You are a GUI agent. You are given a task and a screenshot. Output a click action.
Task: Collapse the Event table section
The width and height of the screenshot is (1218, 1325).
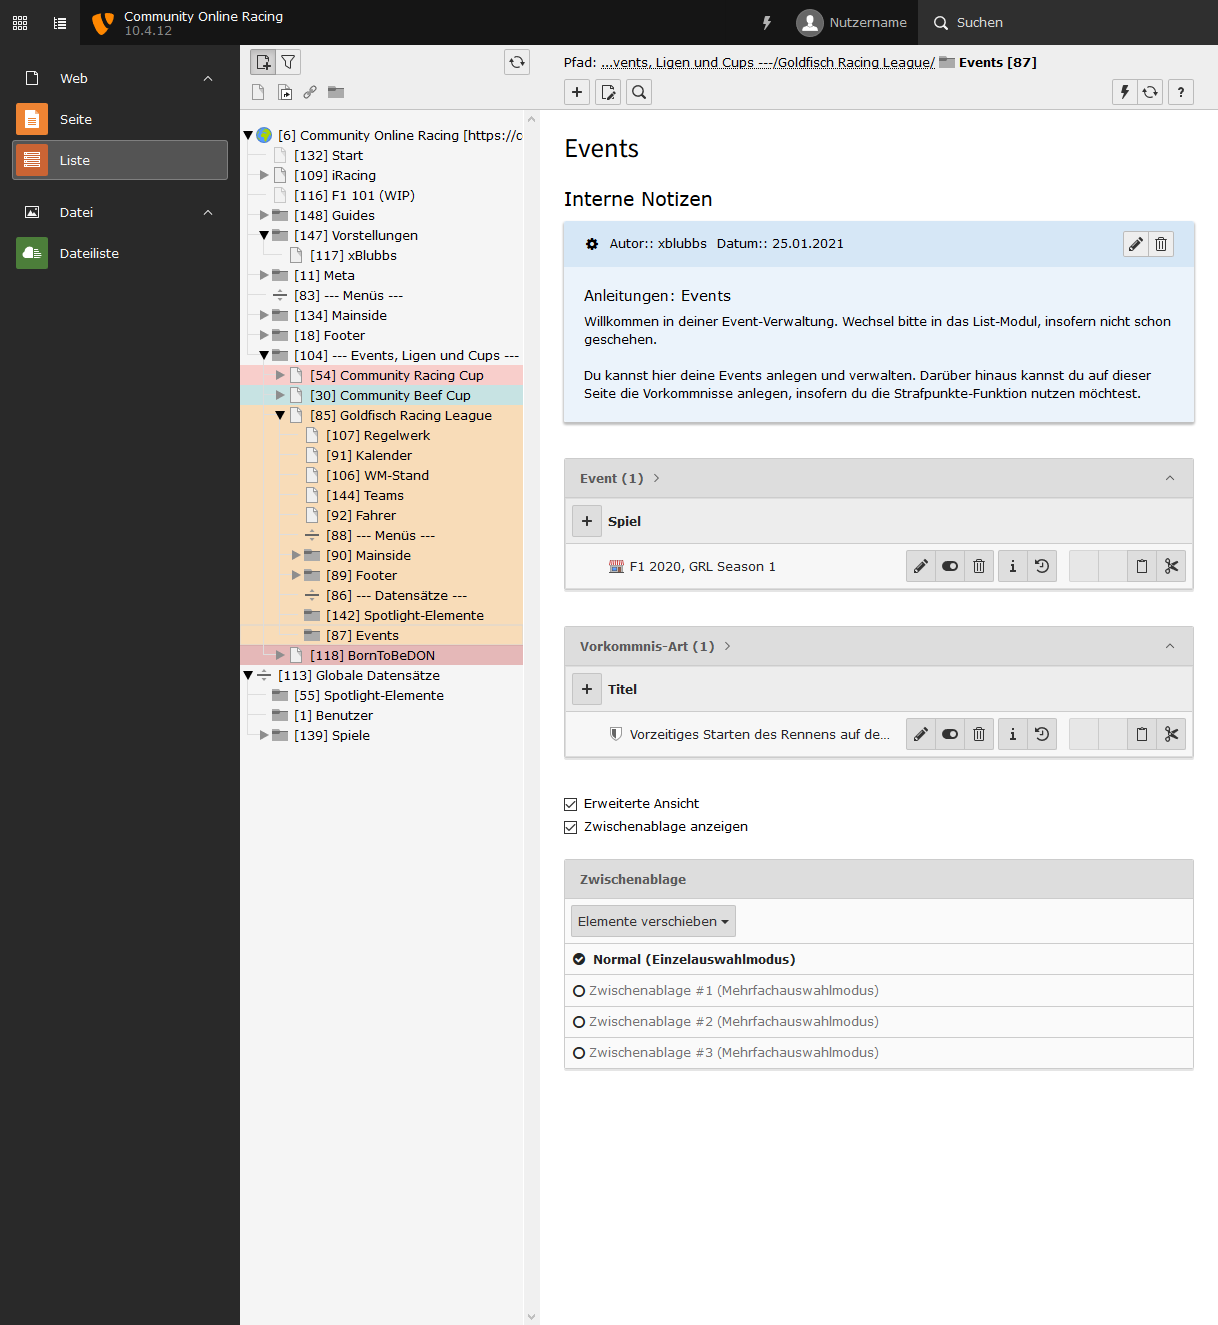point(1169,478)
